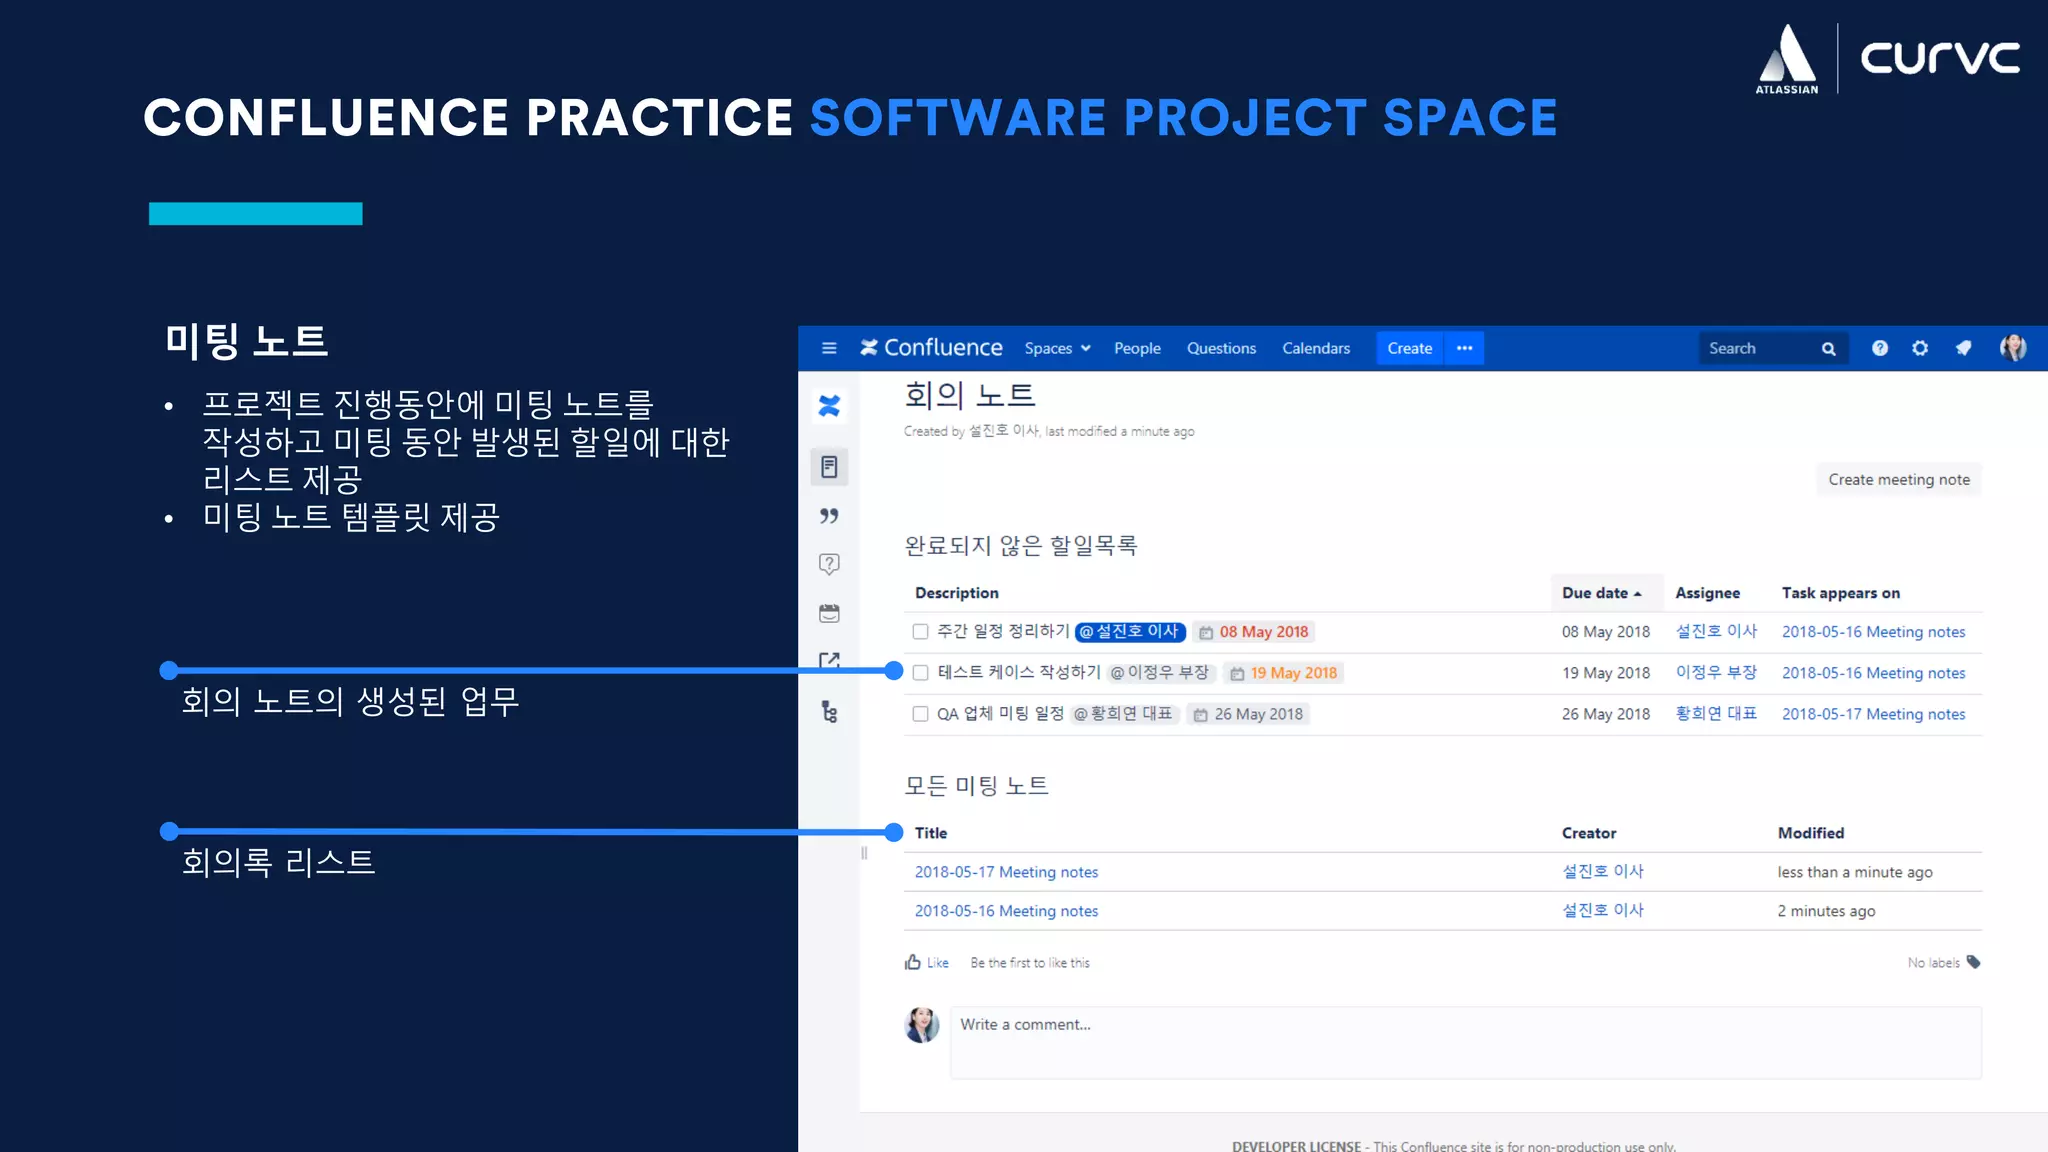
Task: Click calendar icon by 08 May 2018
Action: 1206,633
